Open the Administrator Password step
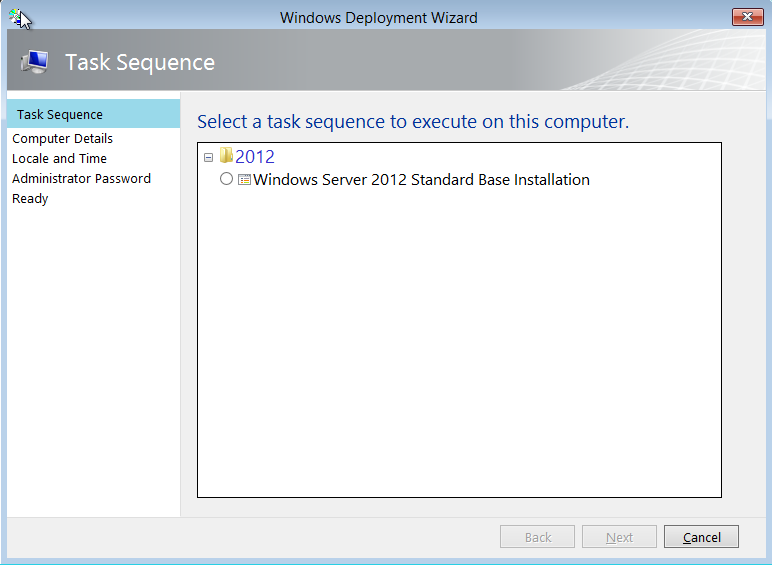This screenshot has height=565, width=772. point(81,179)
